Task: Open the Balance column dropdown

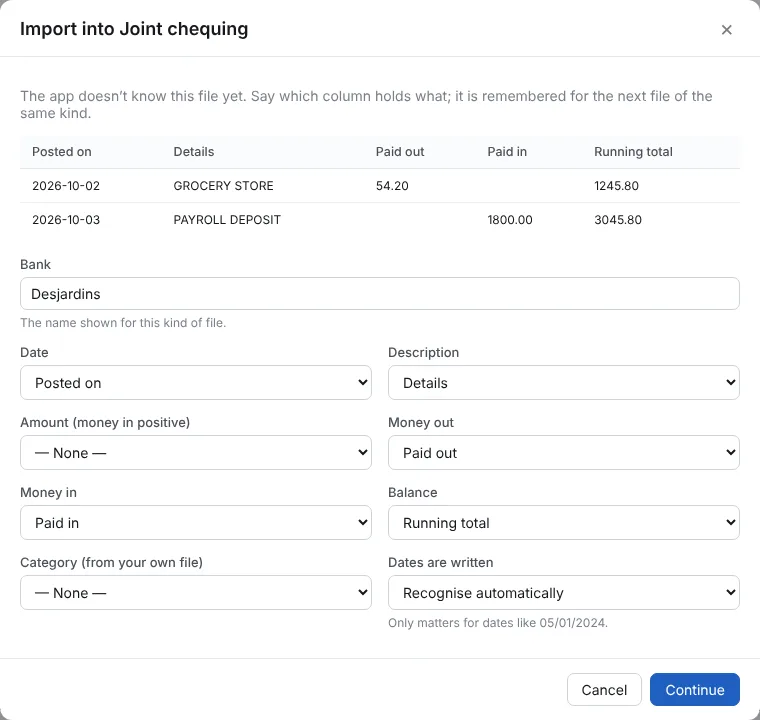Action: (564, 523)
